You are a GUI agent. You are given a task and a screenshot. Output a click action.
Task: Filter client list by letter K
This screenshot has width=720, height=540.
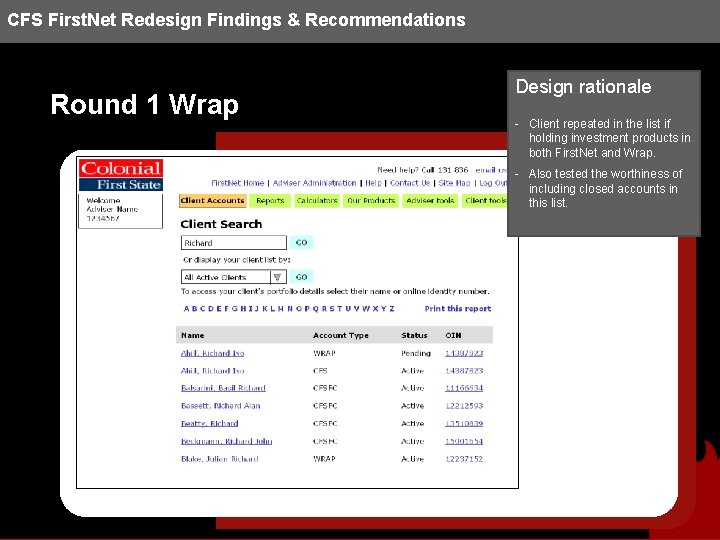click(x=264, y=309)
